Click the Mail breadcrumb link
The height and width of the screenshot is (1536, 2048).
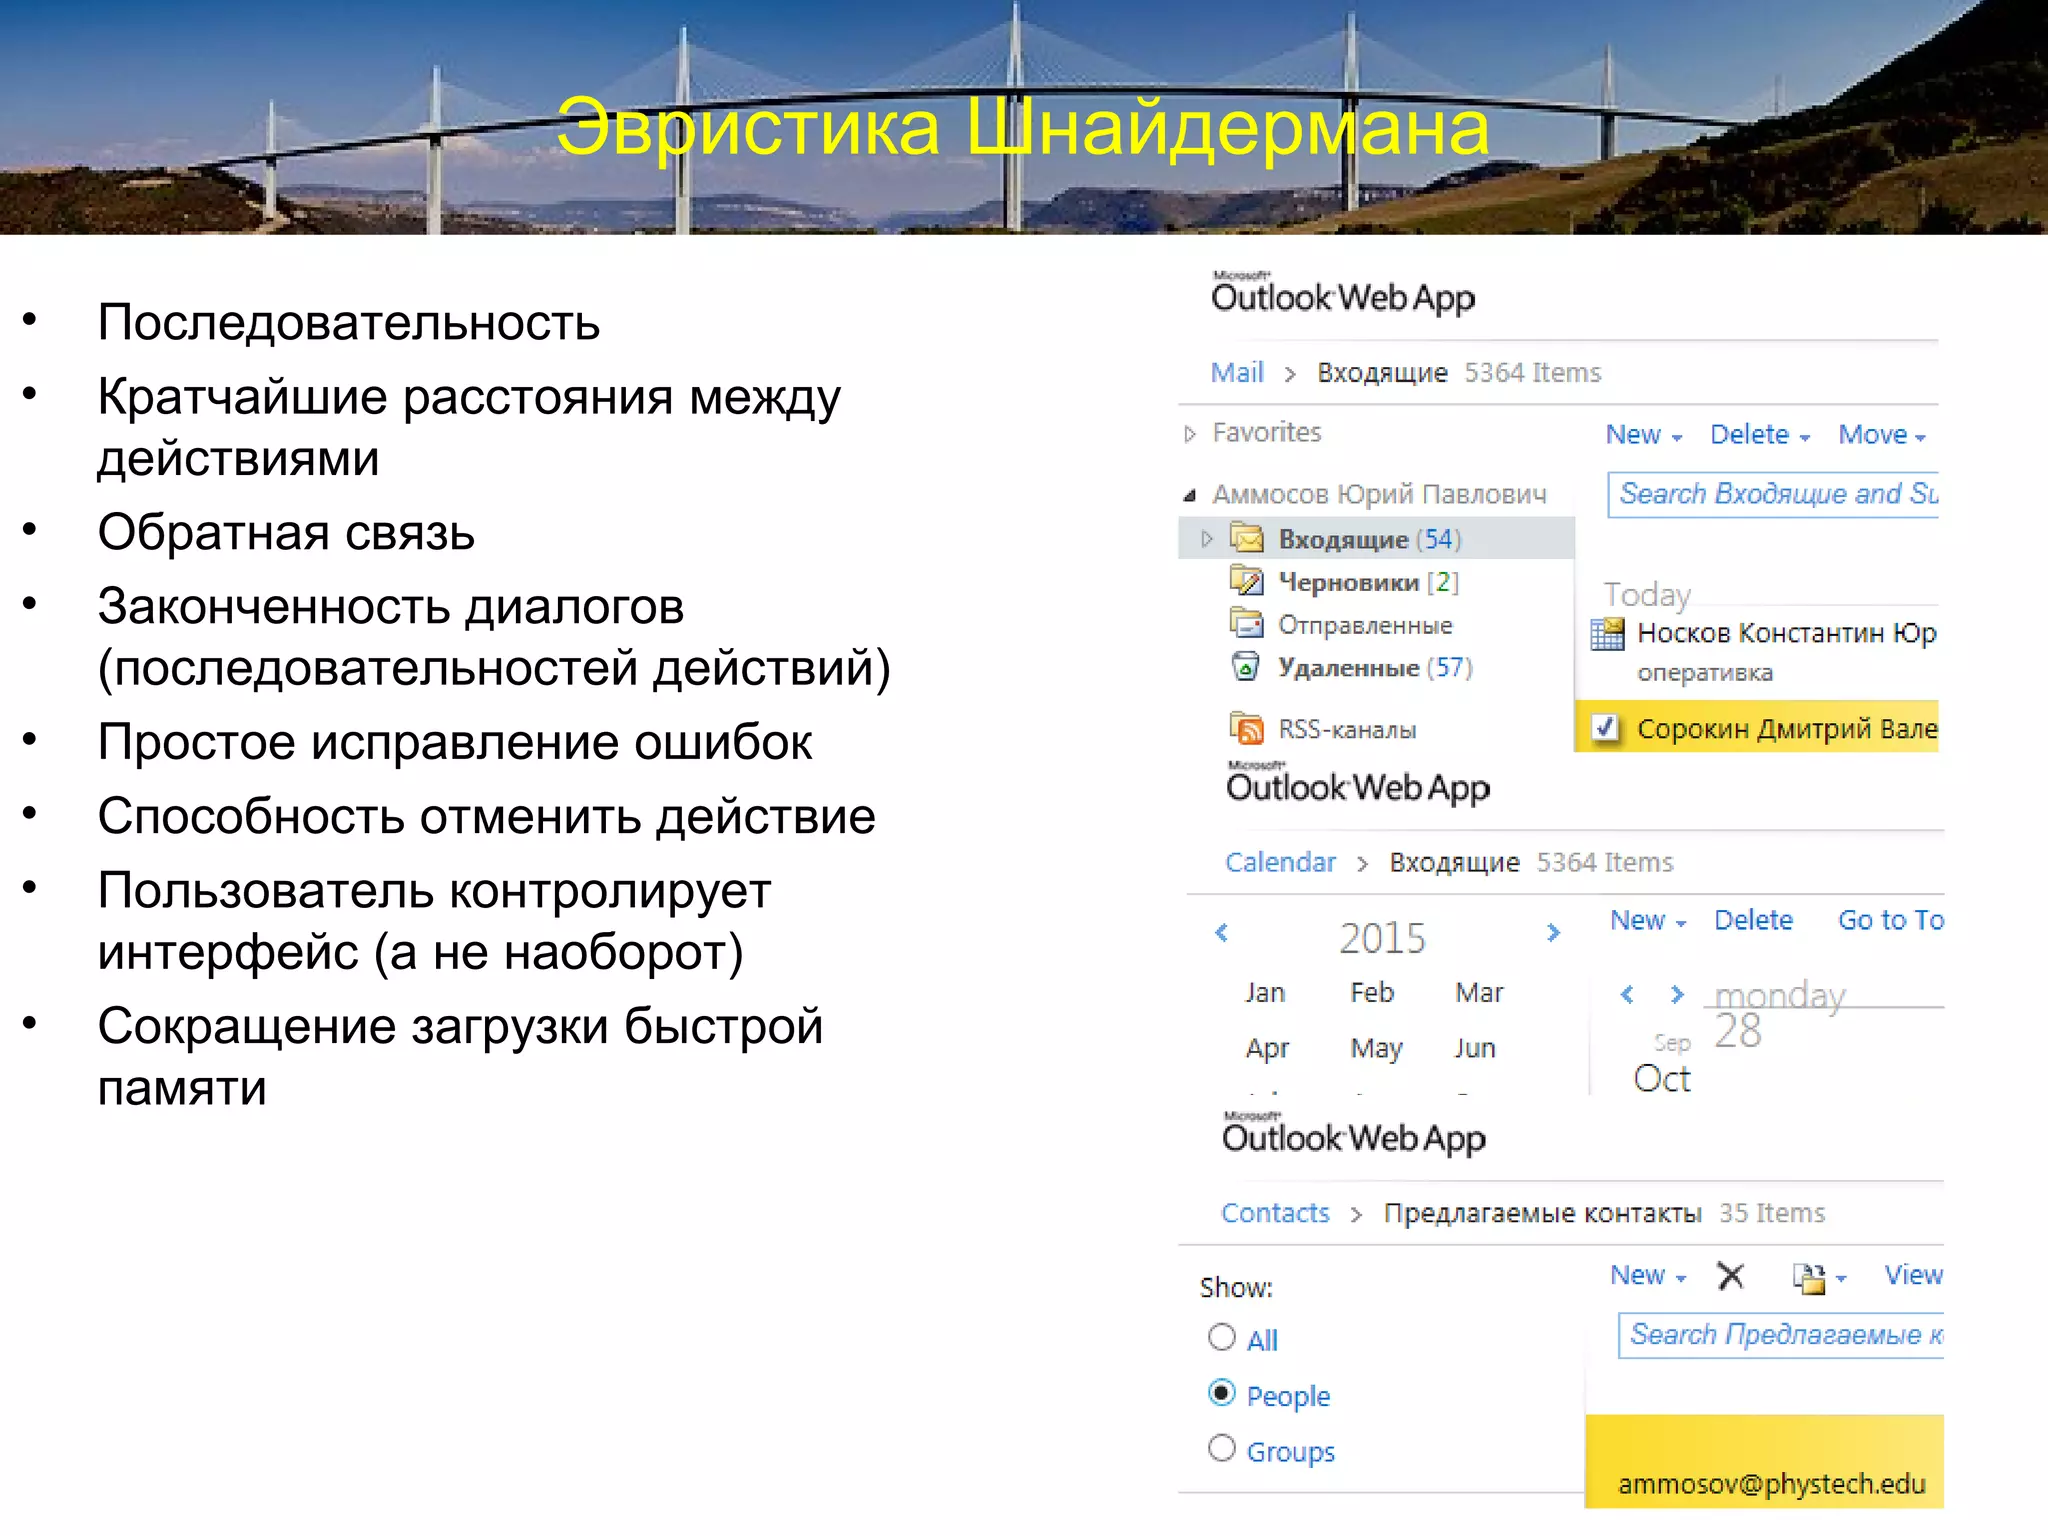pos(1237,373)
